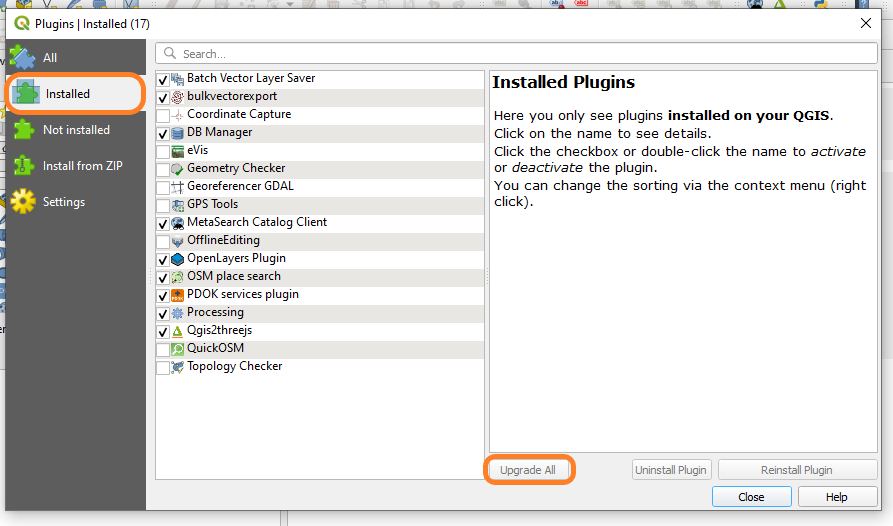Click the Georeferencer GDAL icon
893x526 pixels.
[x=178, y=187]
